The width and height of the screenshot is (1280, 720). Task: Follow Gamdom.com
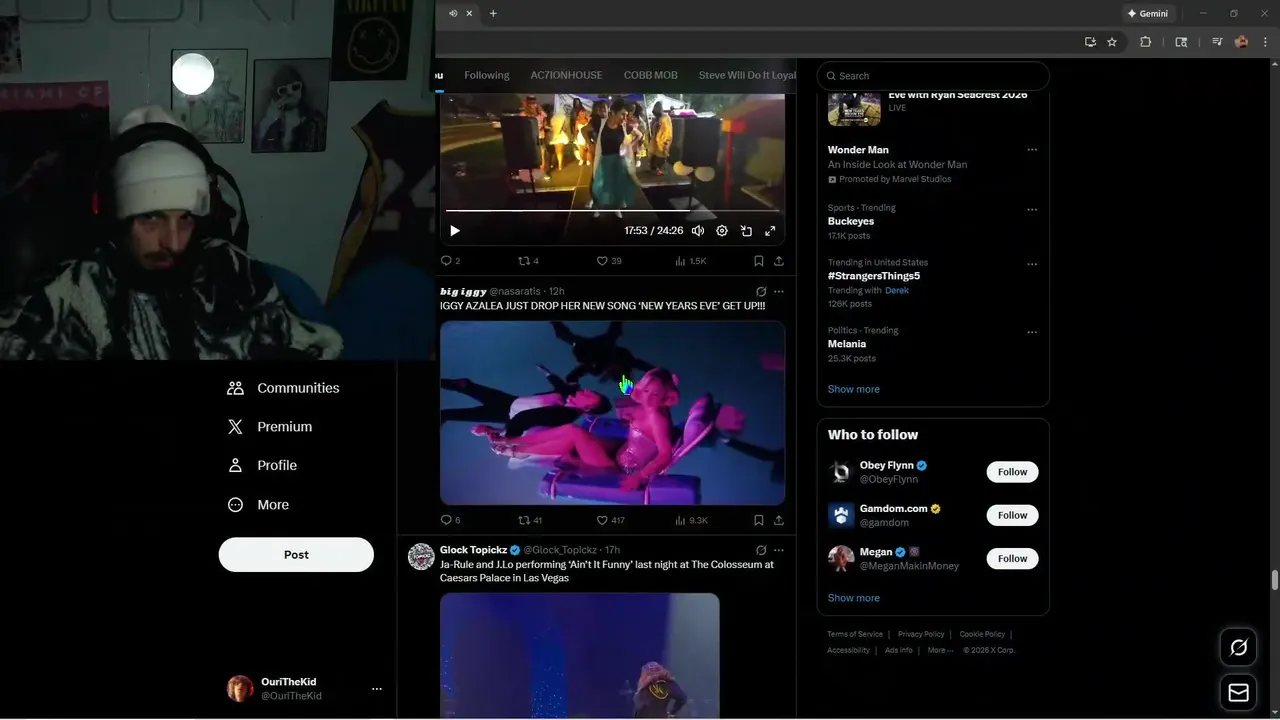[1012, 515]
